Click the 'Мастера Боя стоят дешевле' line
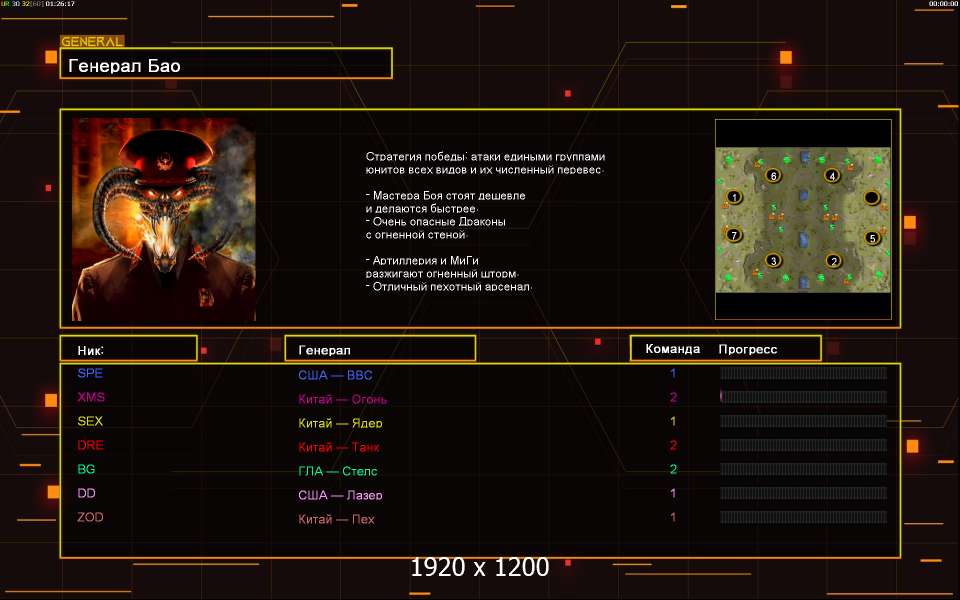This screenshot has width=960, height=600. 446,196
